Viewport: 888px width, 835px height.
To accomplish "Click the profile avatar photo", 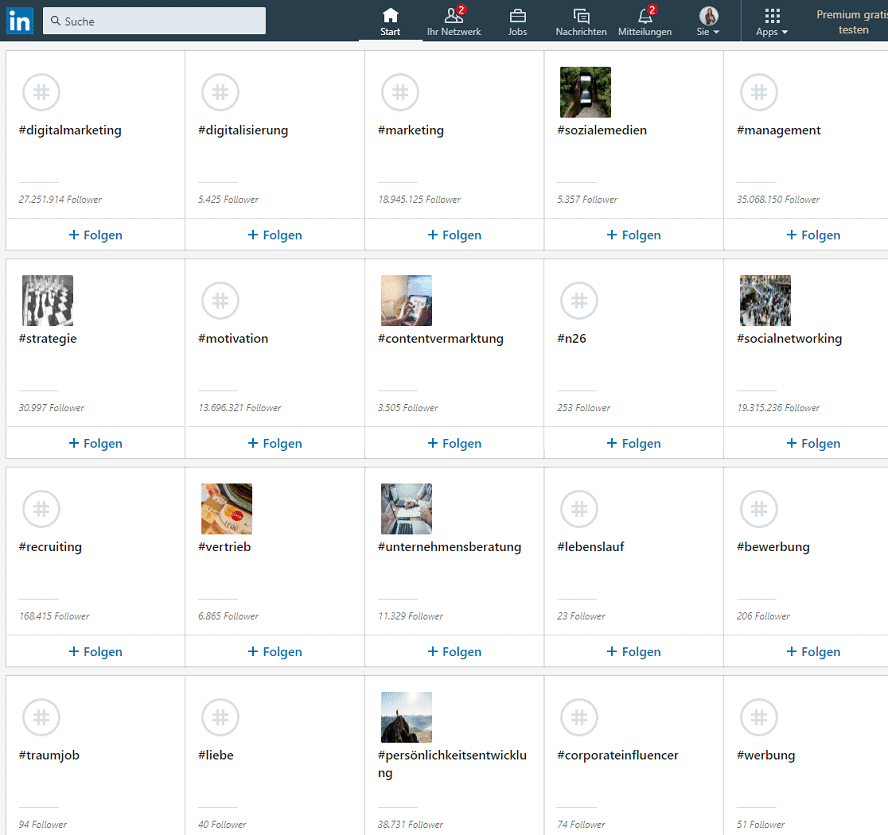I will 708,15.
